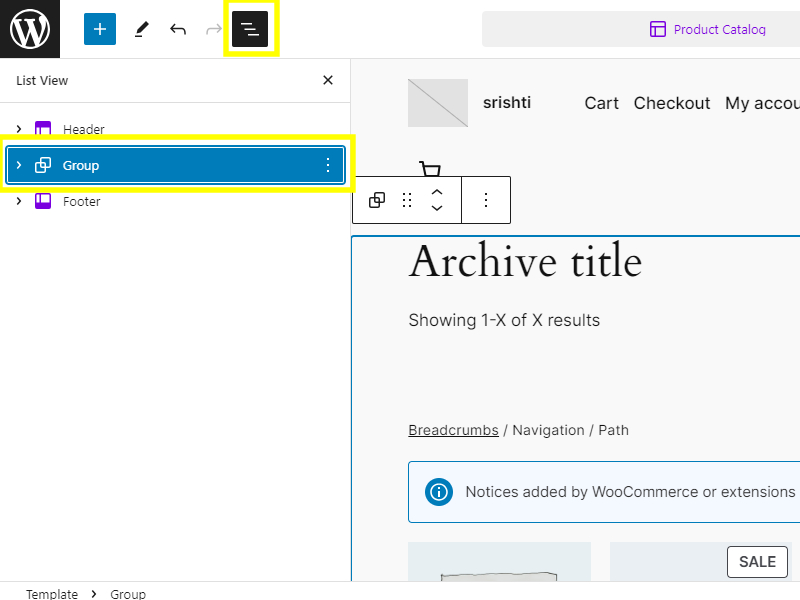Screen dimensions: 800x600
Task: Move the block up with the up arrow
Action: coord(437,191)
